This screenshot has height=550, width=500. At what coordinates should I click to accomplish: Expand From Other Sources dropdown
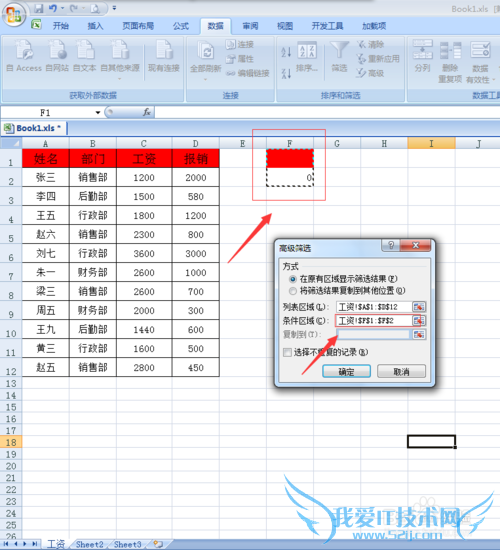pyautogui.click(x=120, y=79)
